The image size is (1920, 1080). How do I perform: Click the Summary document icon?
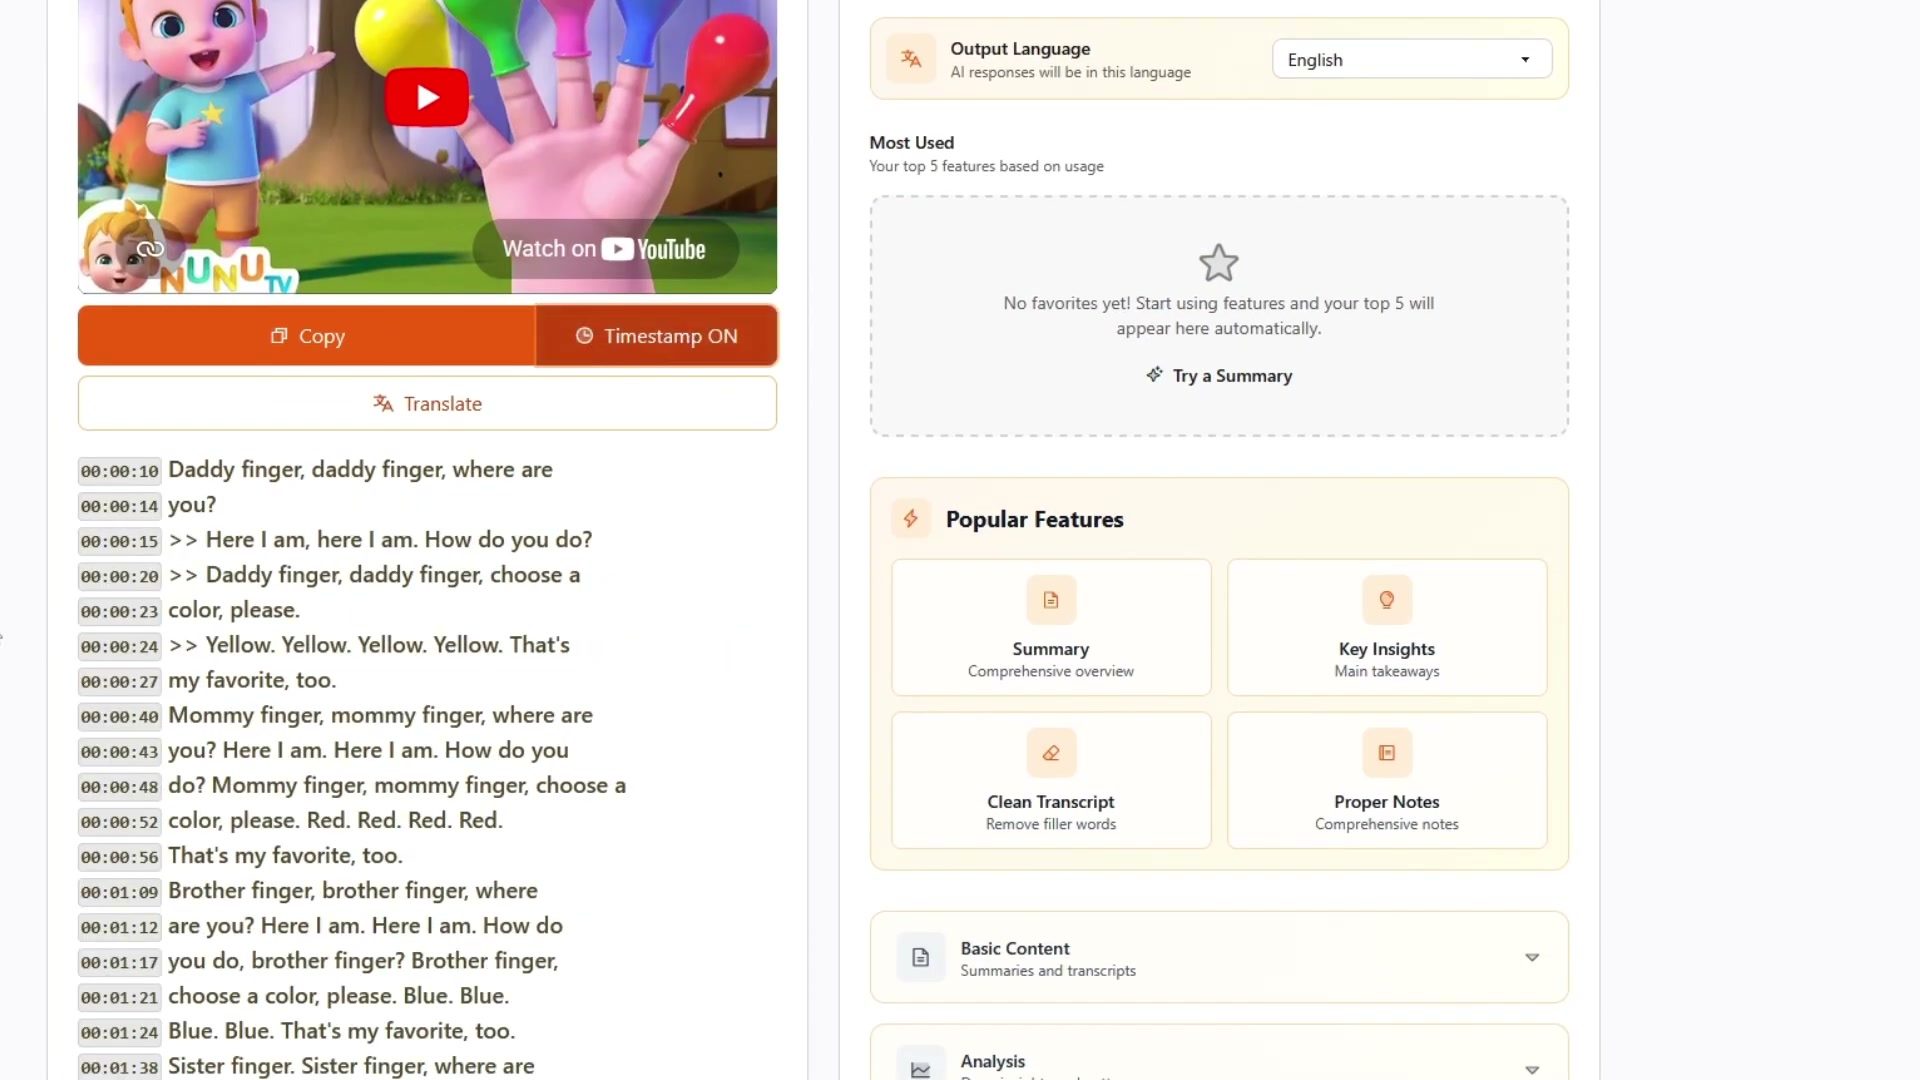pos(1051,600)
